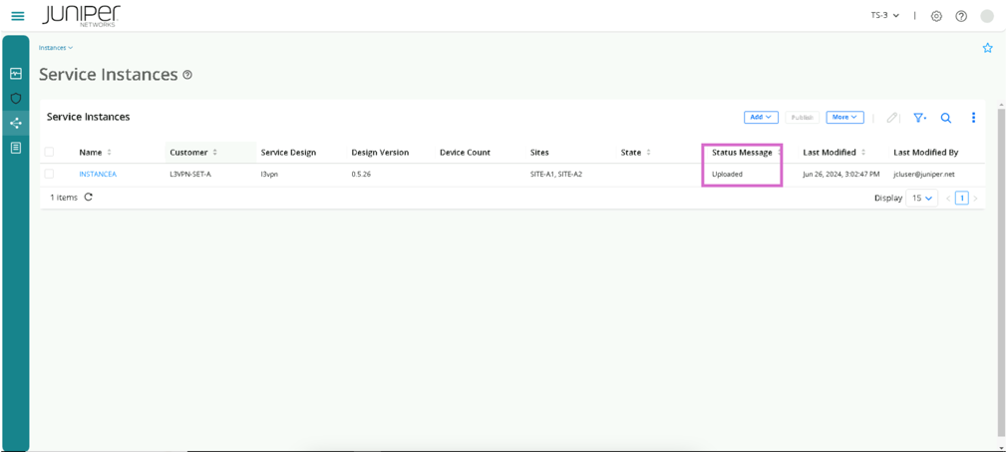Open the INSTANCEA instance link

[x=98, y=174]
